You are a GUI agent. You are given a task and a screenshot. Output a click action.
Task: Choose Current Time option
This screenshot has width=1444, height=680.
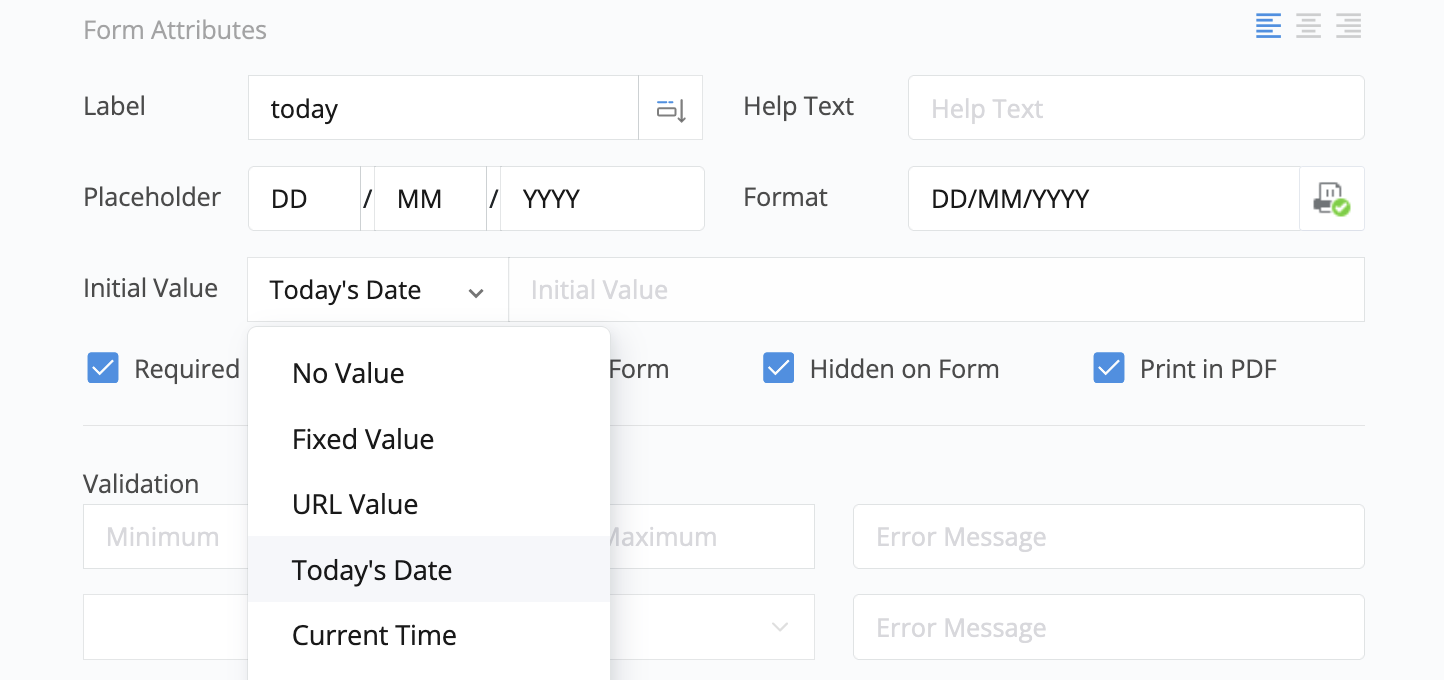374,636
